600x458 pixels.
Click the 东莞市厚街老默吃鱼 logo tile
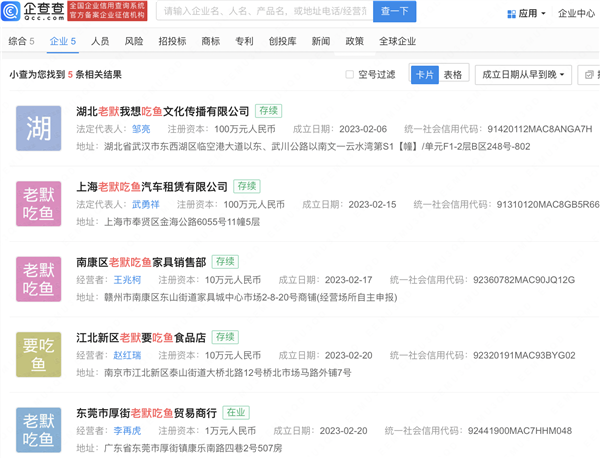tap(39, 428)
